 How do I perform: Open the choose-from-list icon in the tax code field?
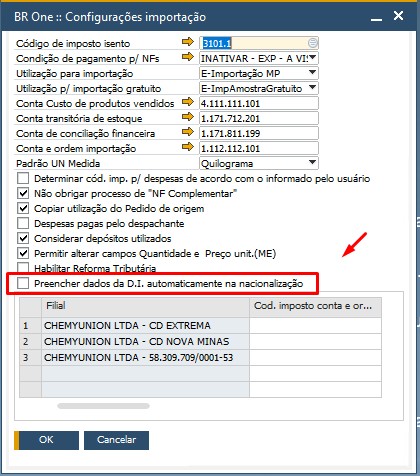312,43
